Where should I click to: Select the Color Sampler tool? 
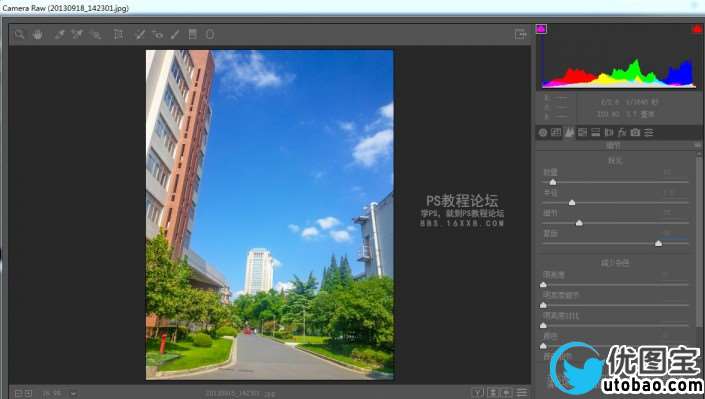click(x=77, y=34)
